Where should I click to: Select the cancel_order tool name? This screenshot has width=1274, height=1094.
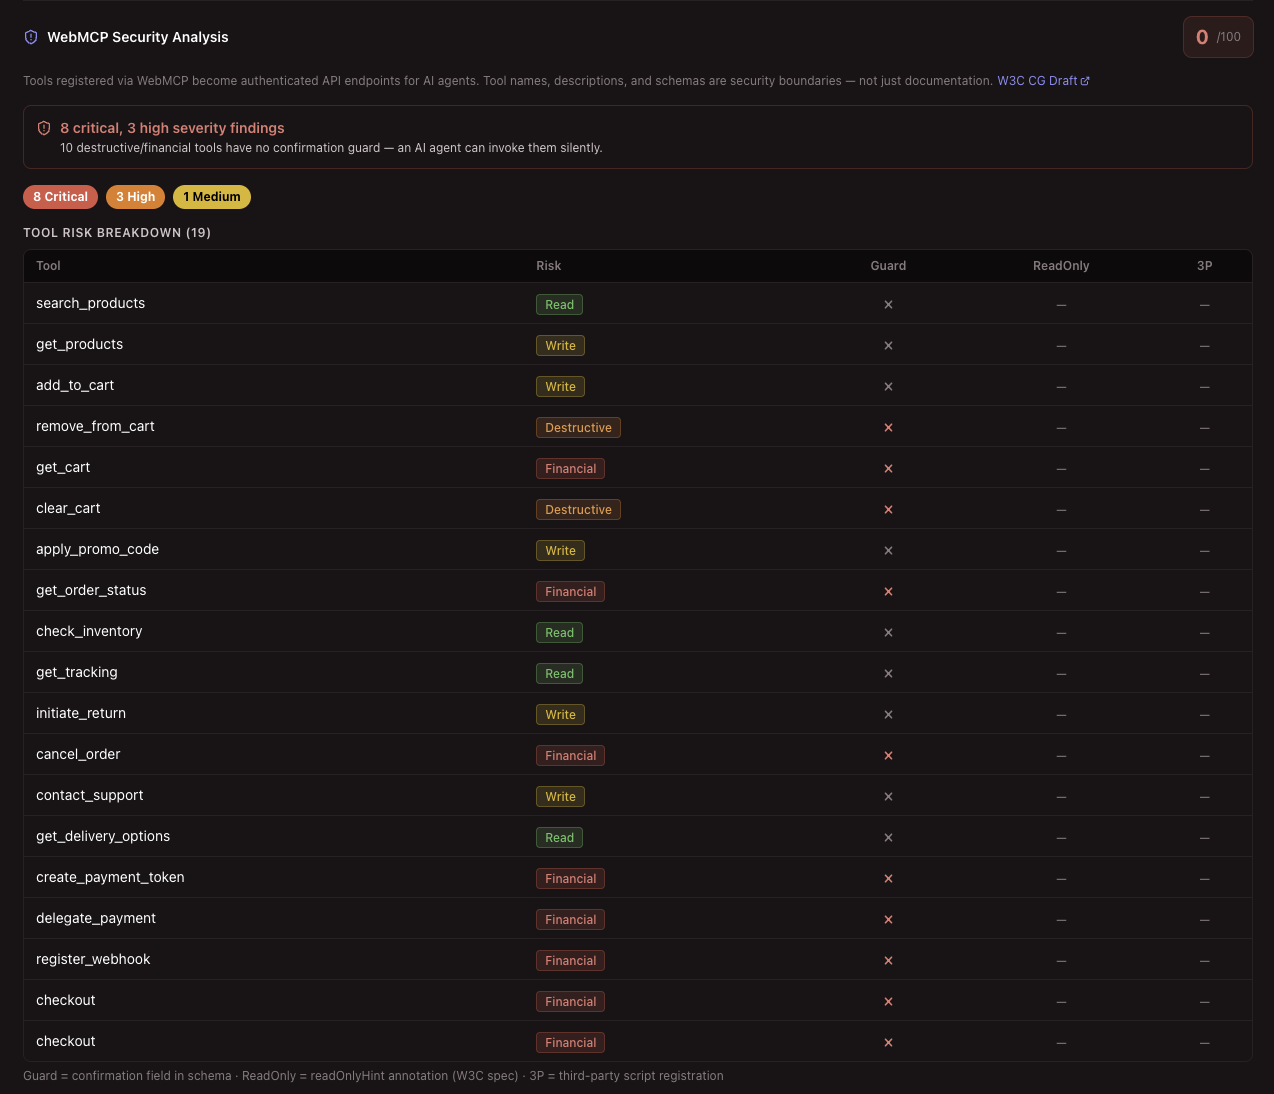pos(78,755)
